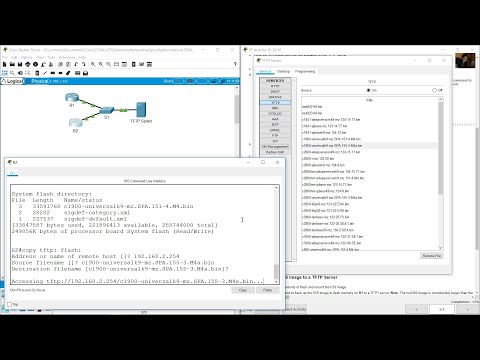Select c1900 SPA.151-4.M4.bin file in TFTP list
The width and height of the screenshot is (480, 360).
tap(369, 139)
